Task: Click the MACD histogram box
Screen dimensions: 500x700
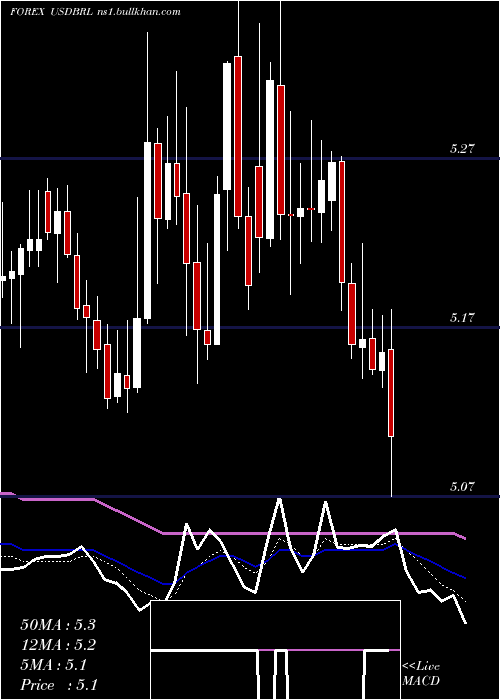Action: [x=275, y=650]
